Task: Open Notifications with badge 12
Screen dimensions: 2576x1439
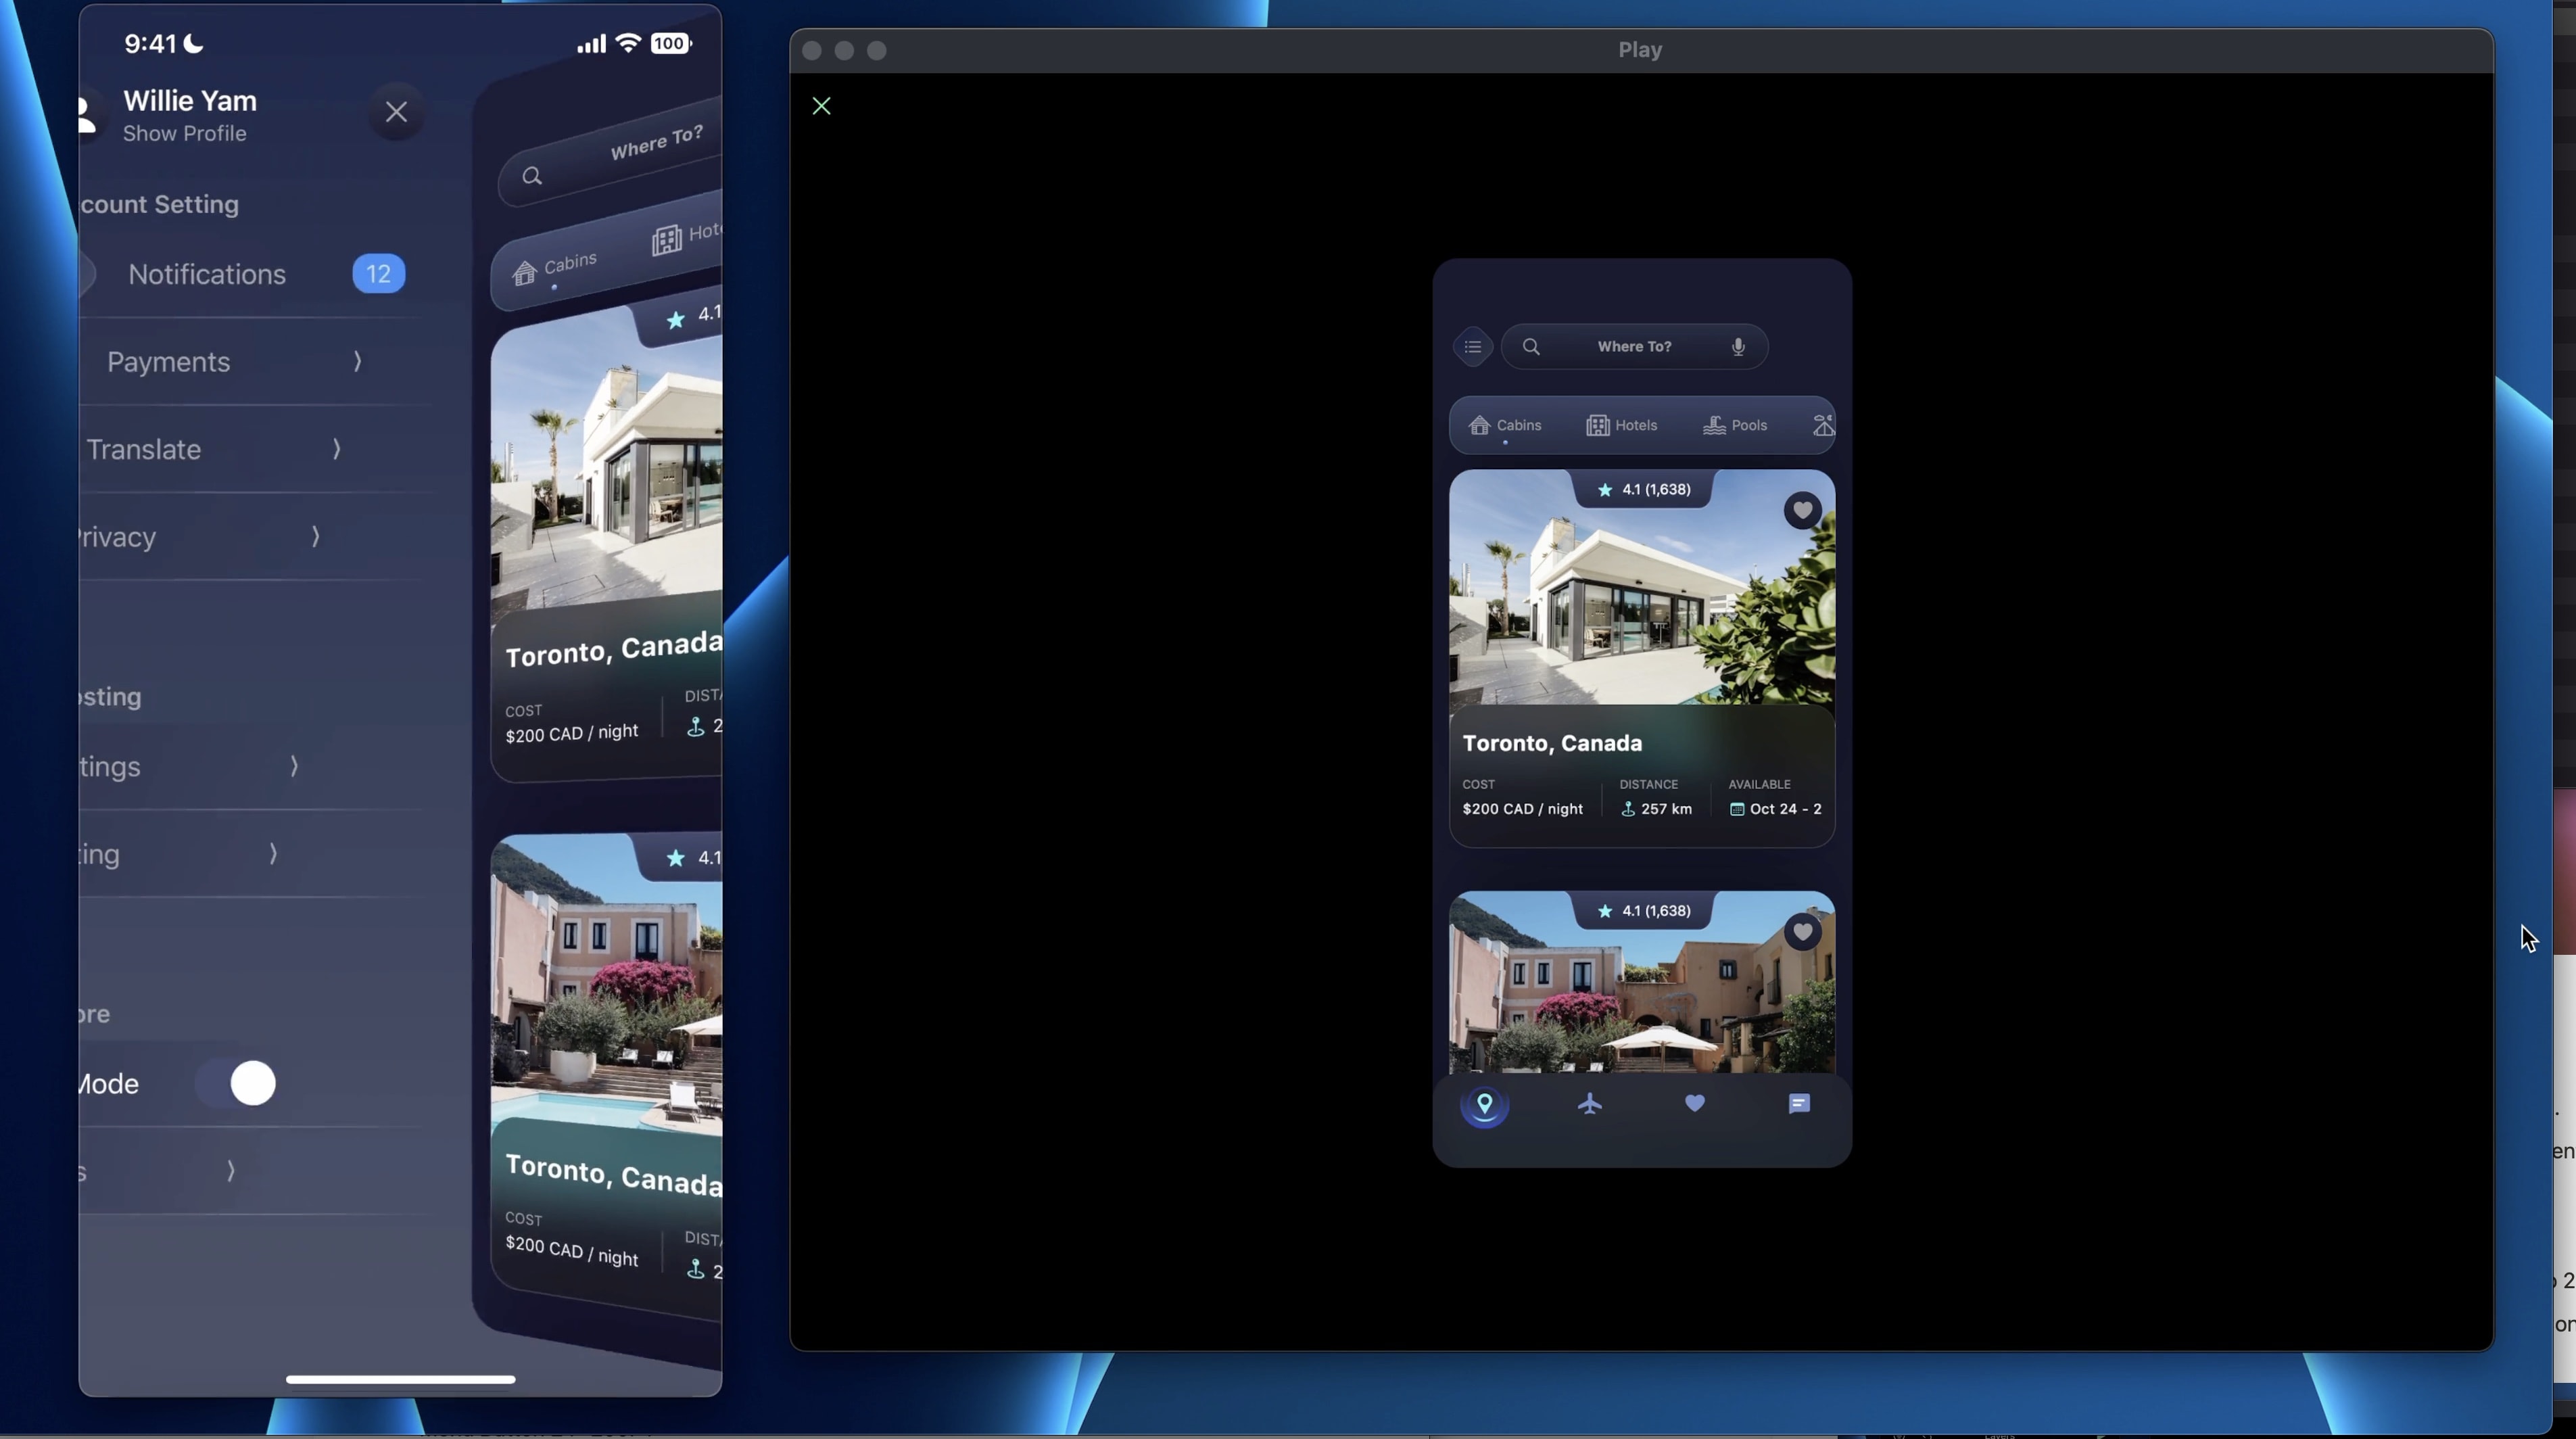Action: click(x=207, y=274)
